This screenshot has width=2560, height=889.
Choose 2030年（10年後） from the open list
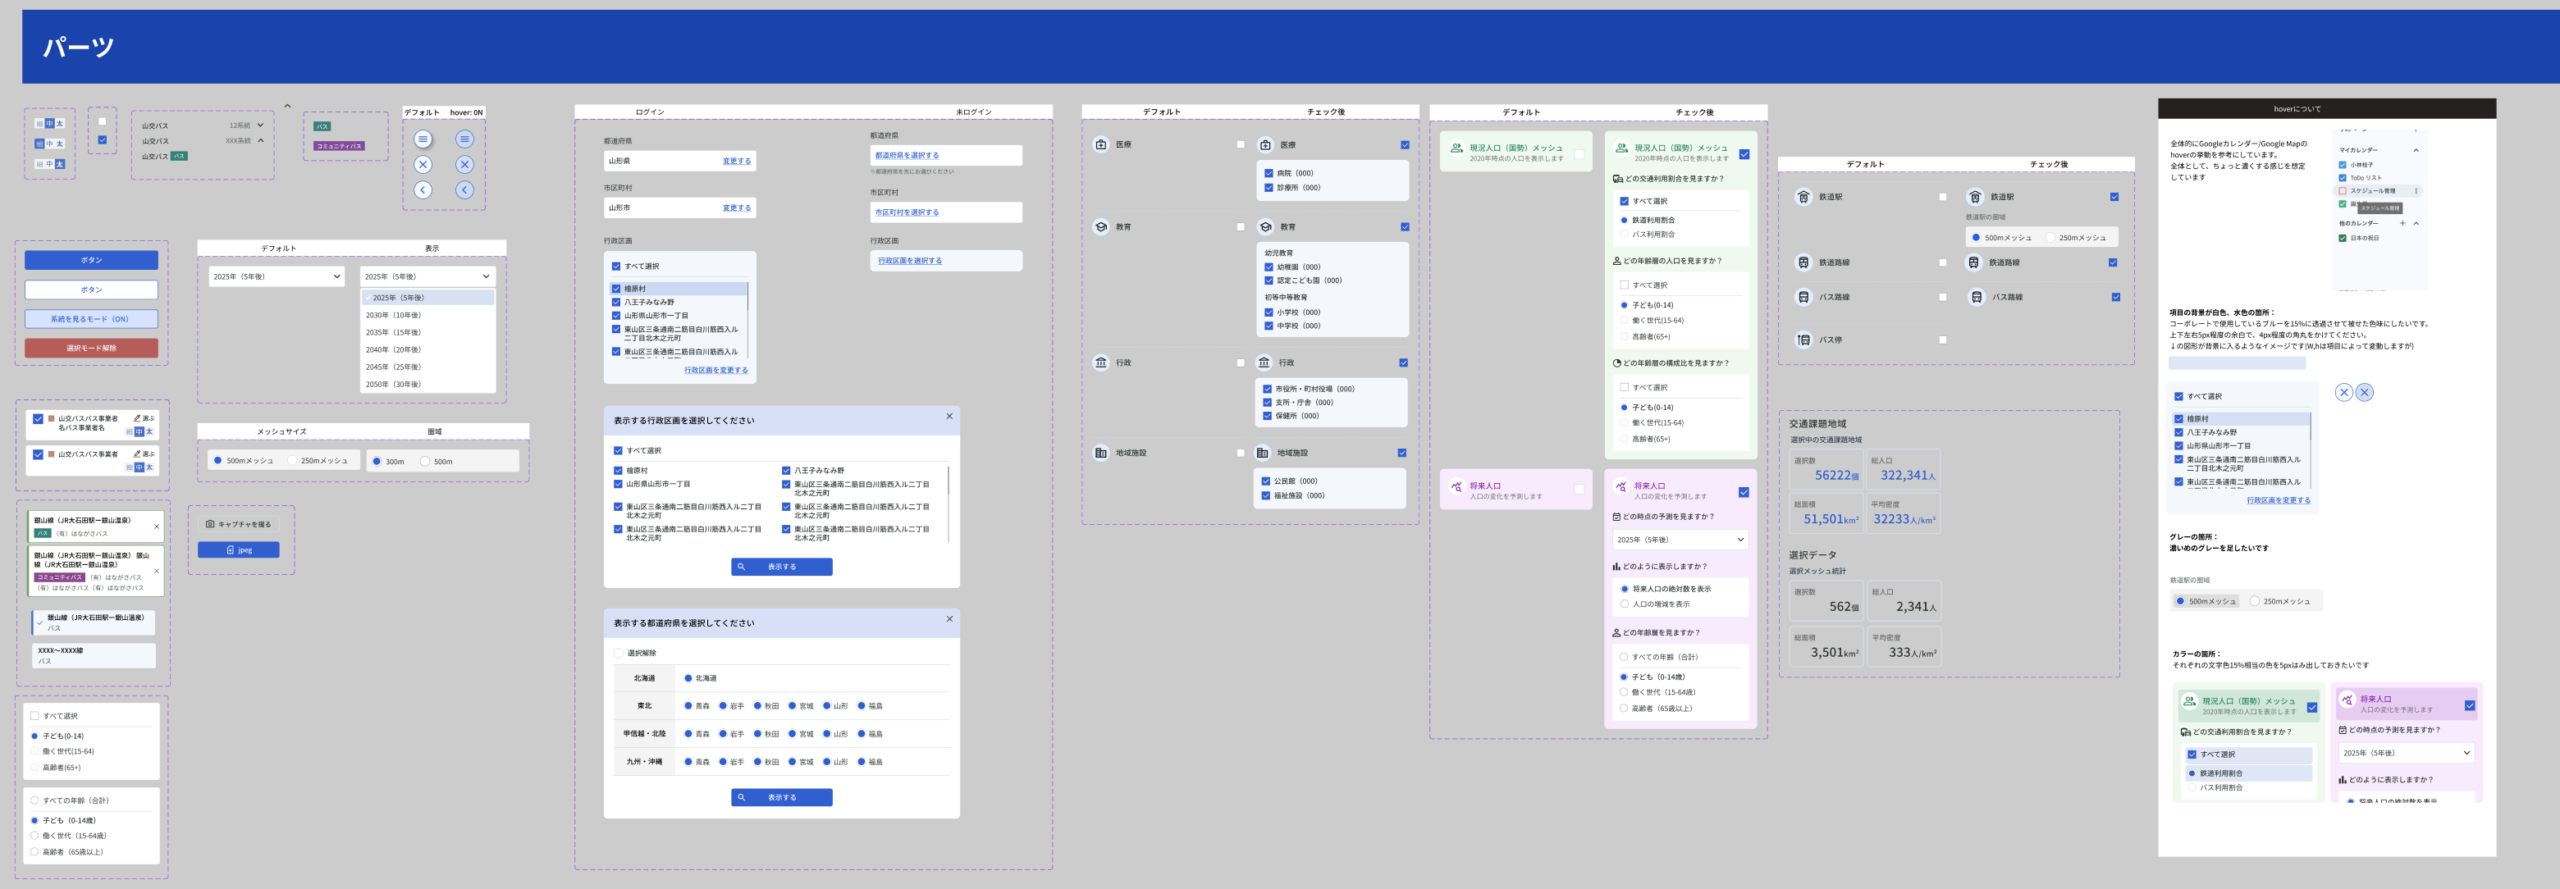[x=393, y=315]
